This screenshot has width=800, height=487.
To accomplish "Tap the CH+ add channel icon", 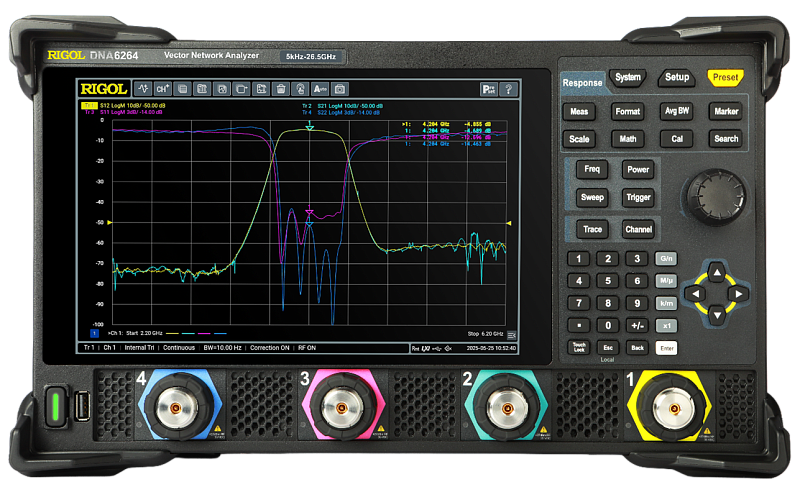I will pos(163,89).
